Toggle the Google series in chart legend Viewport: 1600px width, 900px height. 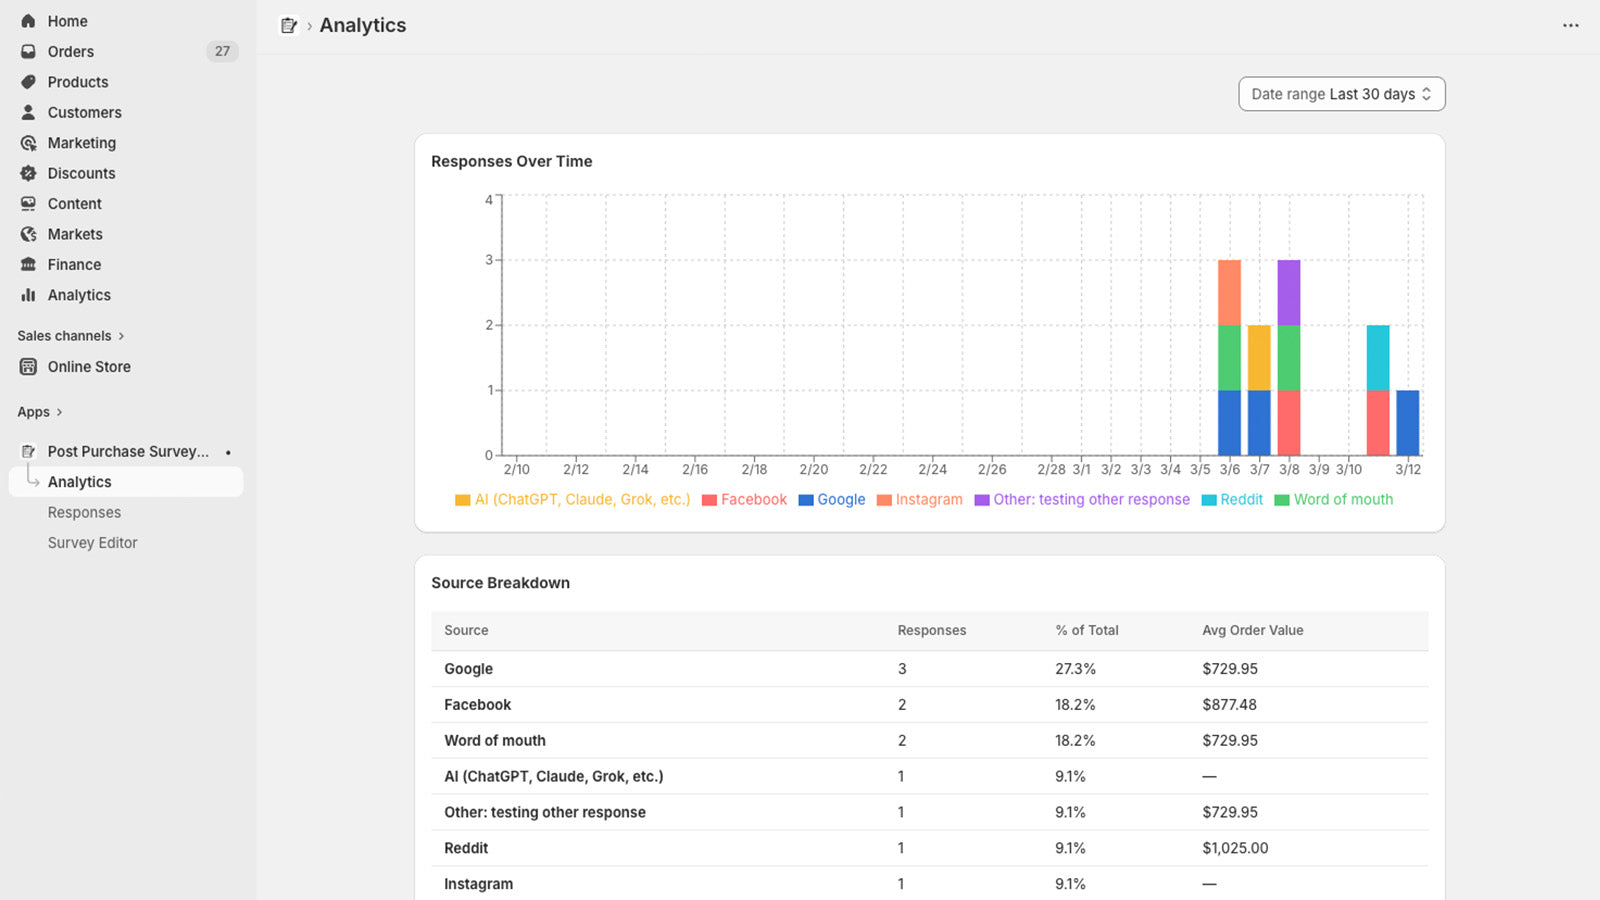click(832, 499)
